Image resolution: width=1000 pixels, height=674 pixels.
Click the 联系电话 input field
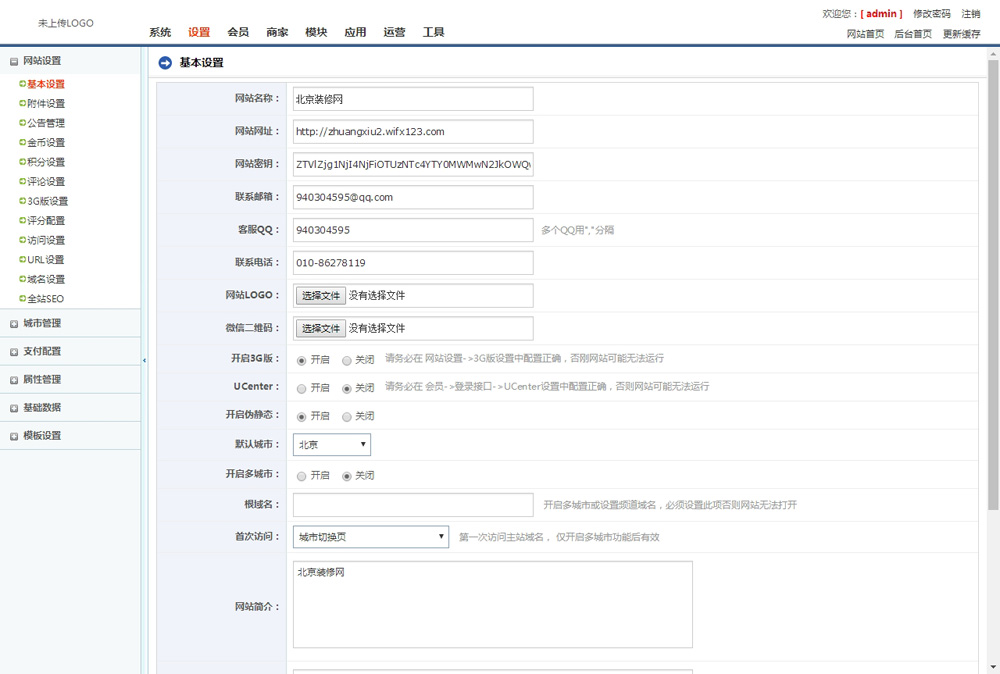[412, 263]
